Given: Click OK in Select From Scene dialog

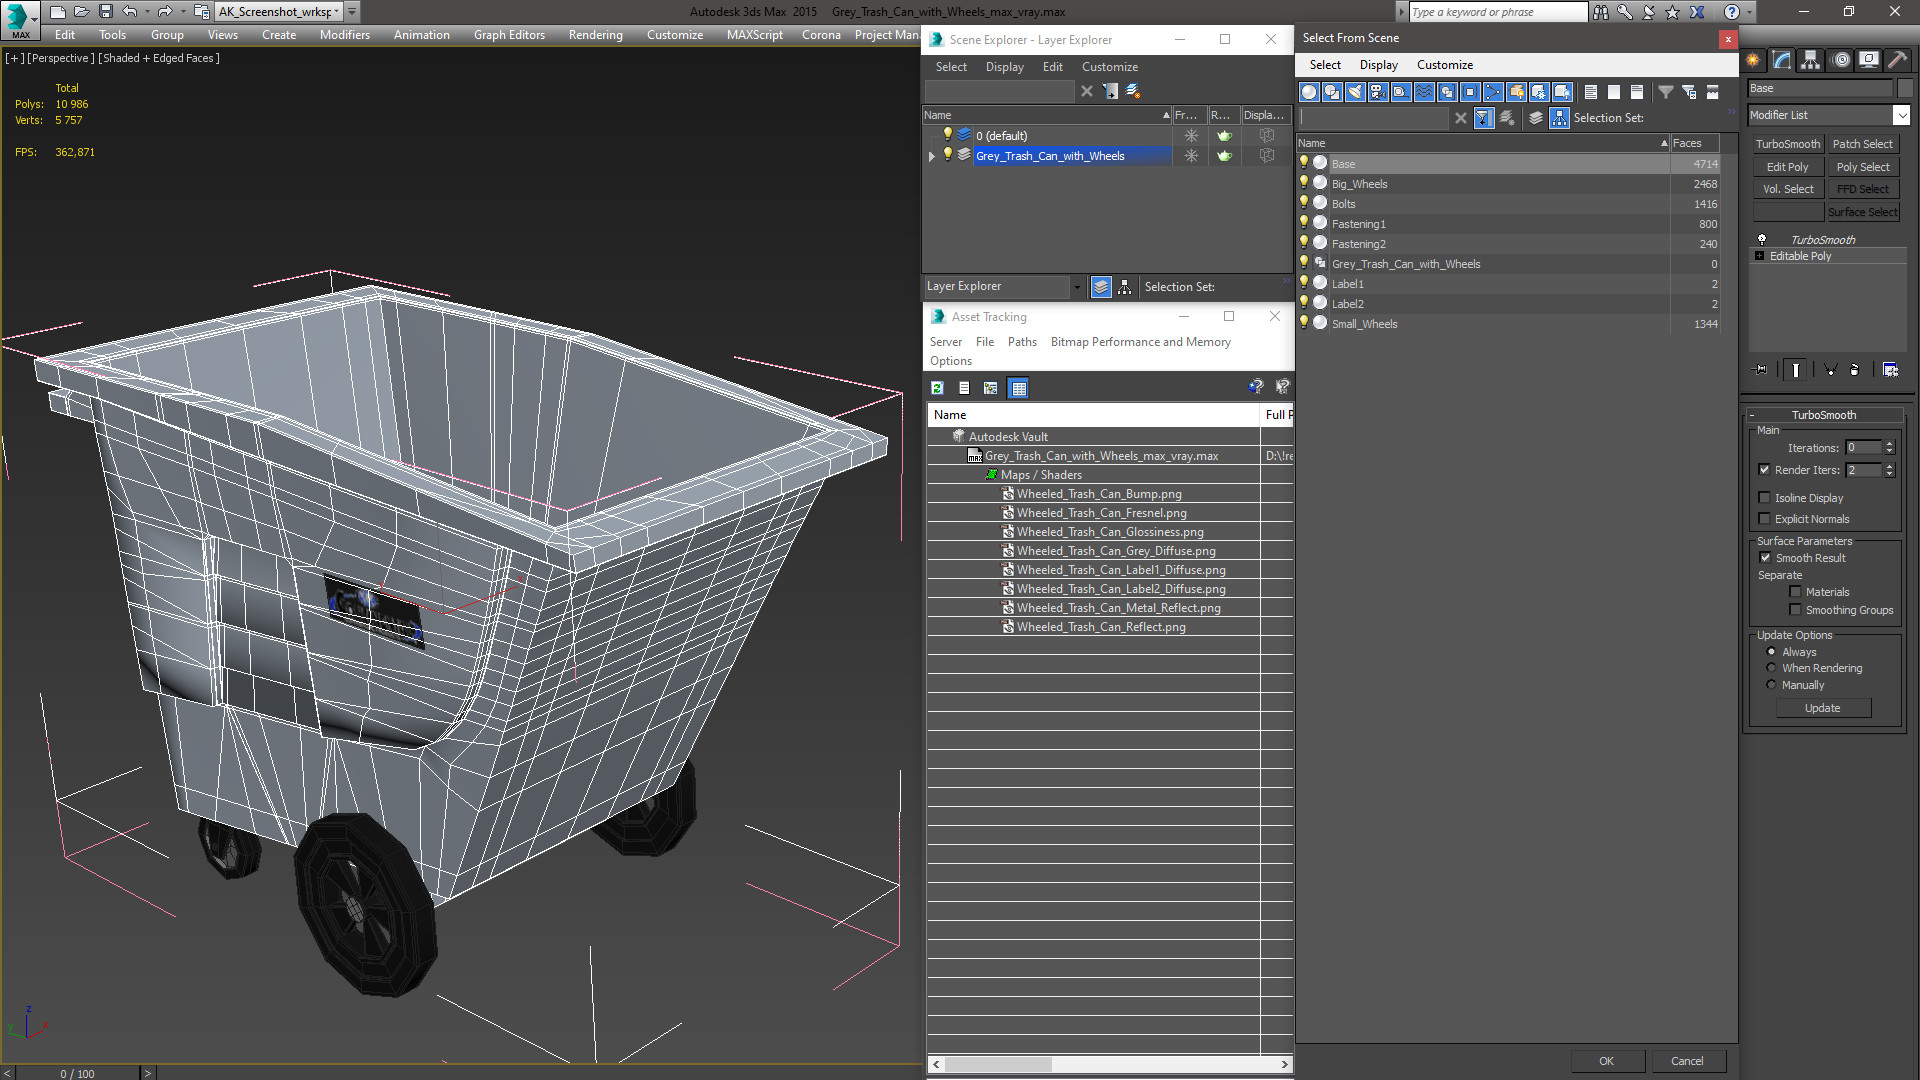Looking at the screenshot, I should (x=1606, y=1061).
